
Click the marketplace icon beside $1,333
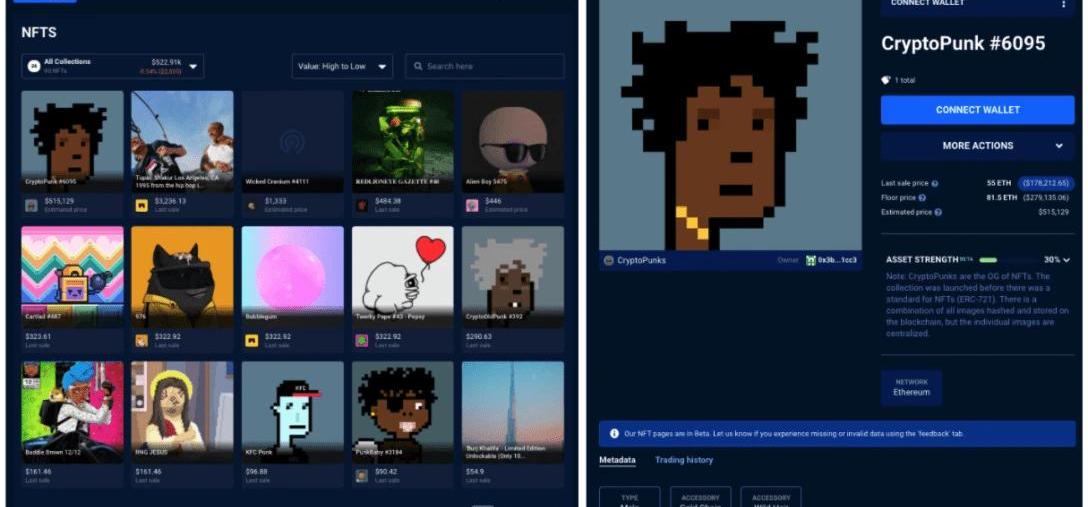pos(252,205)
